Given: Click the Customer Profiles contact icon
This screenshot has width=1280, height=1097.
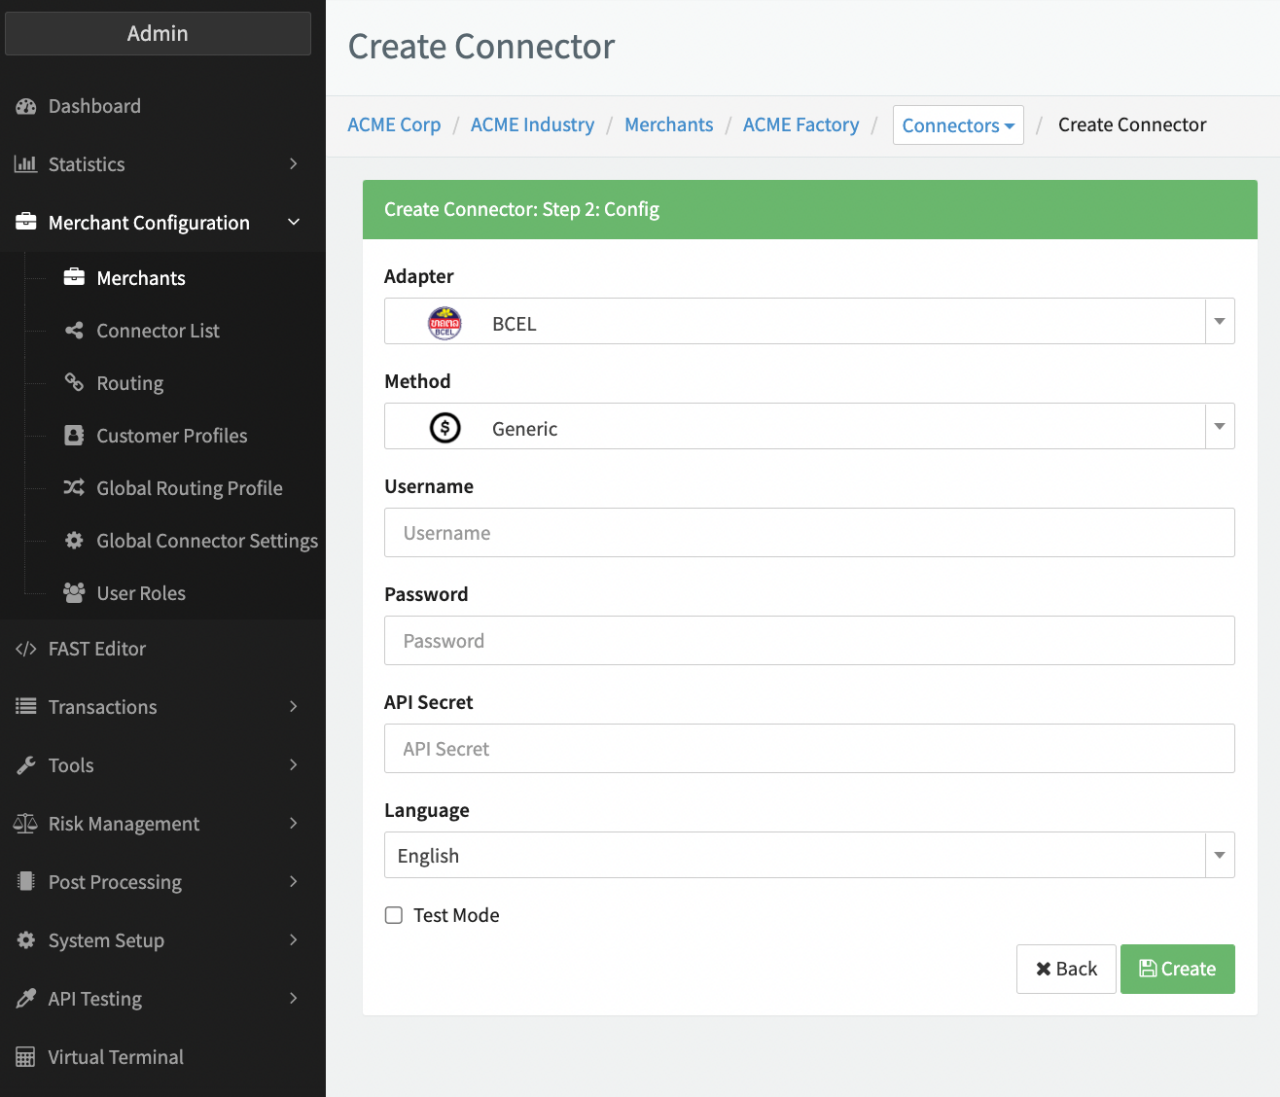Looking at the screenshot, I should click(x=74, y=435).
